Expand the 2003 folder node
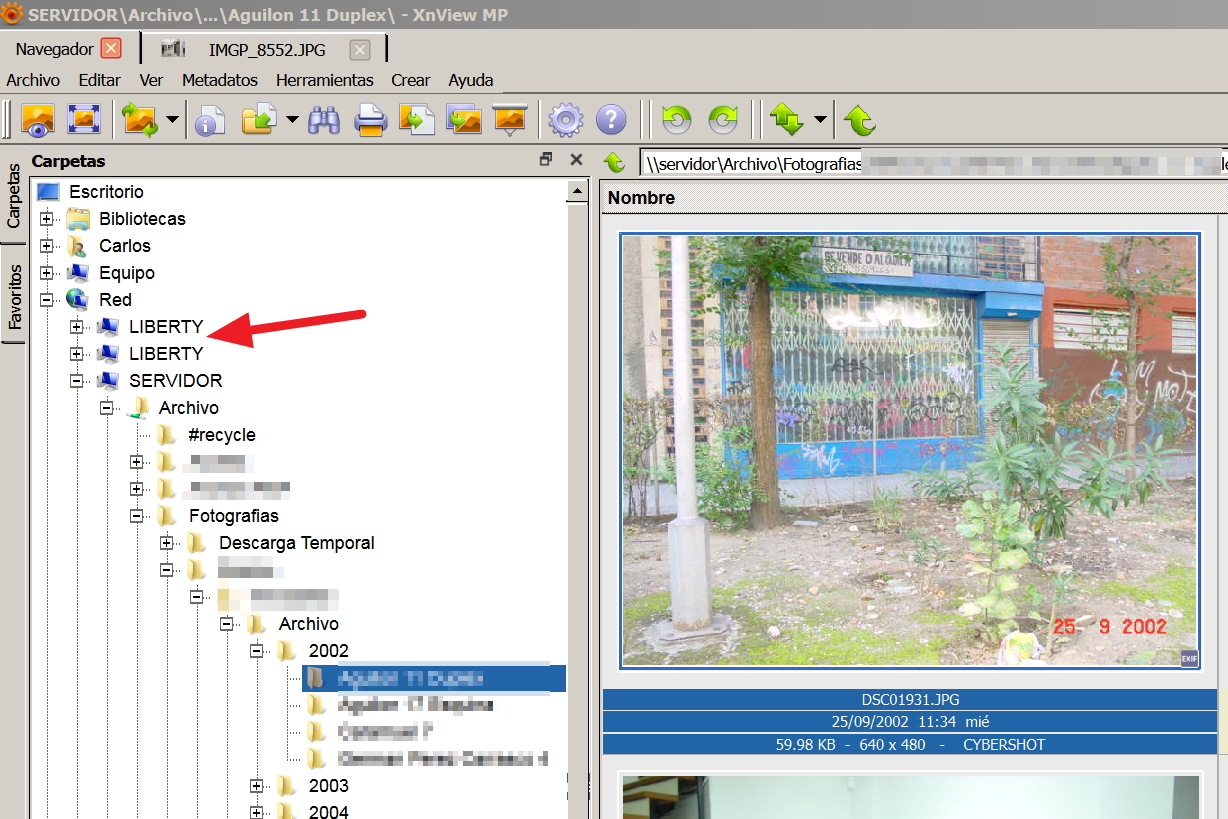Screen dimensions: 1228x819 pyautogui.click(x=256, y=786)
